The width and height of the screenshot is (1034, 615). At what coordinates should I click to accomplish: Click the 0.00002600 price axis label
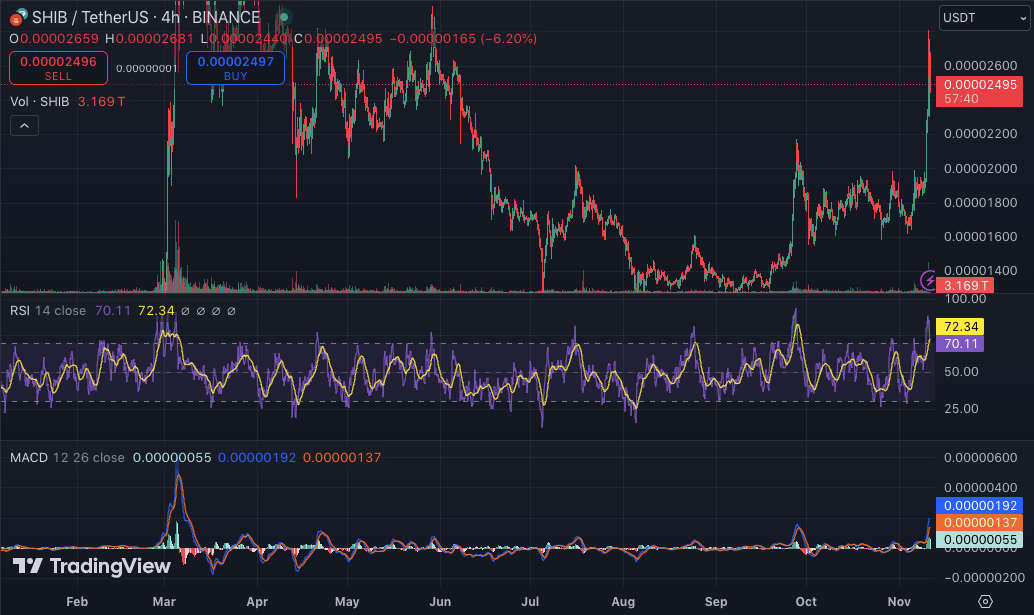click(981, 65)
